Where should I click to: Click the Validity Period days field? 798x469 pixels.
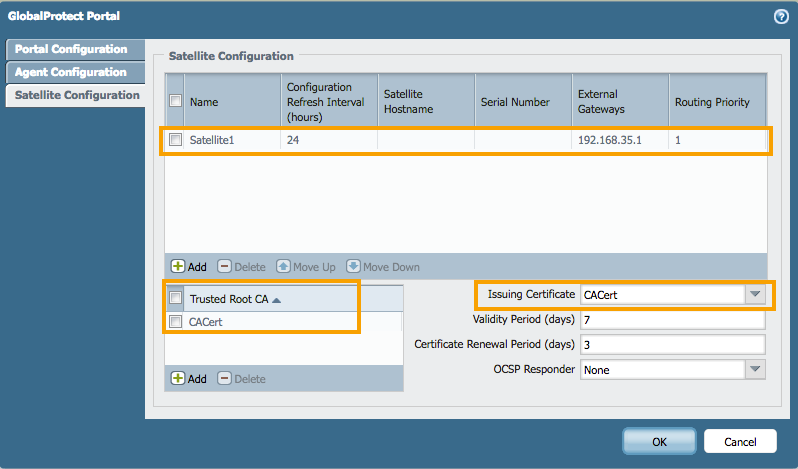point(672,320)
